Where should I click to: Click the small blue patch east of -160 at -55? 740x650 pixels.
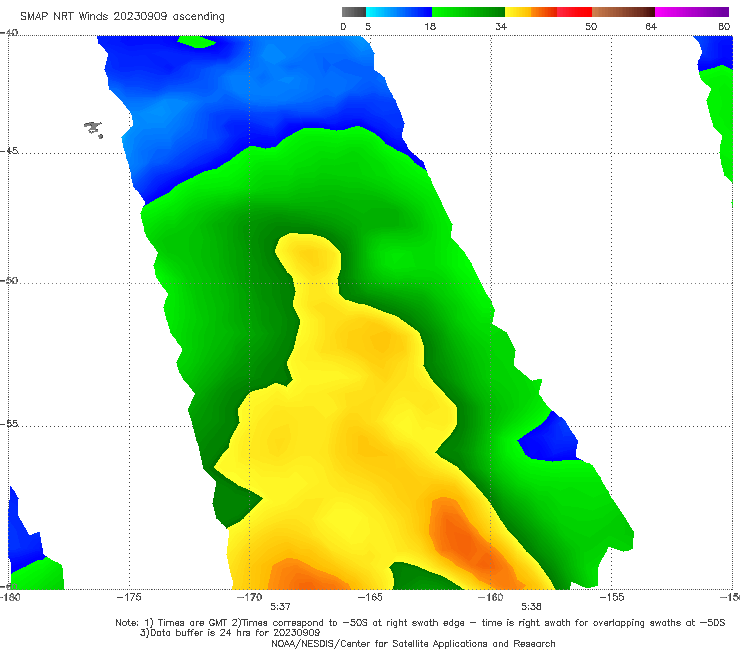(x=550, y=439)
